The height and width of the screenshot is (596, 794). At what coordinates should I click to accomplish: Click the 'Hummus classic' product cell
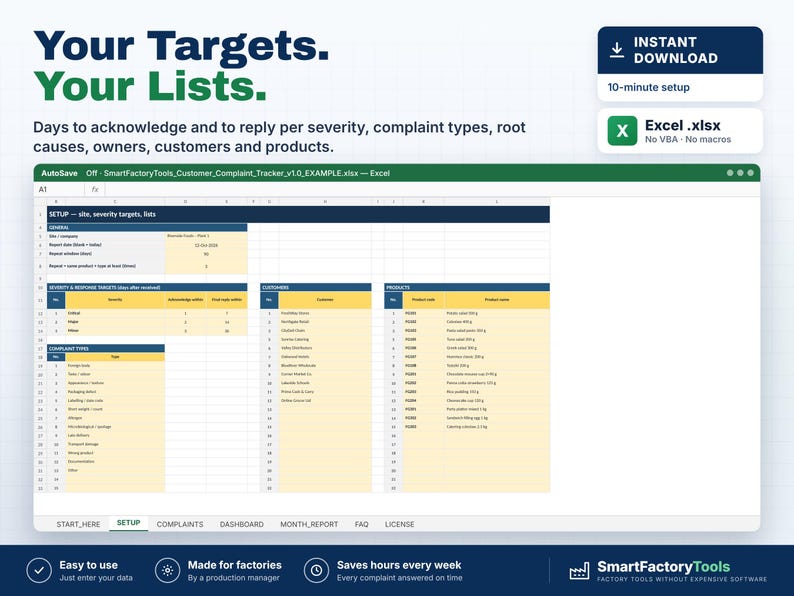[x=497, y=357]
